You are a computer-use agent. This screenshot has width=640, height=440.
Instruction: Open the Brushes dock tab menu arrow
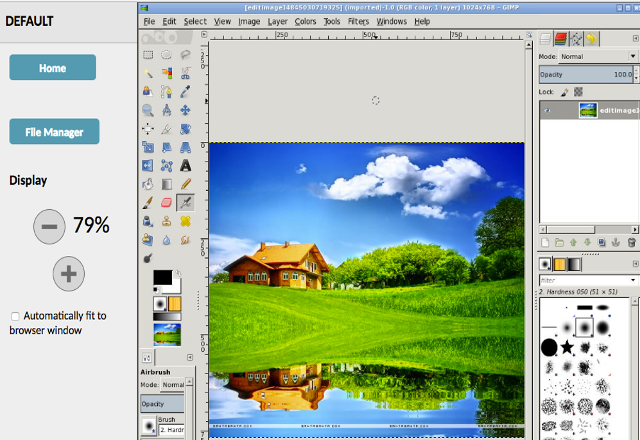click(x=636, y=264)
